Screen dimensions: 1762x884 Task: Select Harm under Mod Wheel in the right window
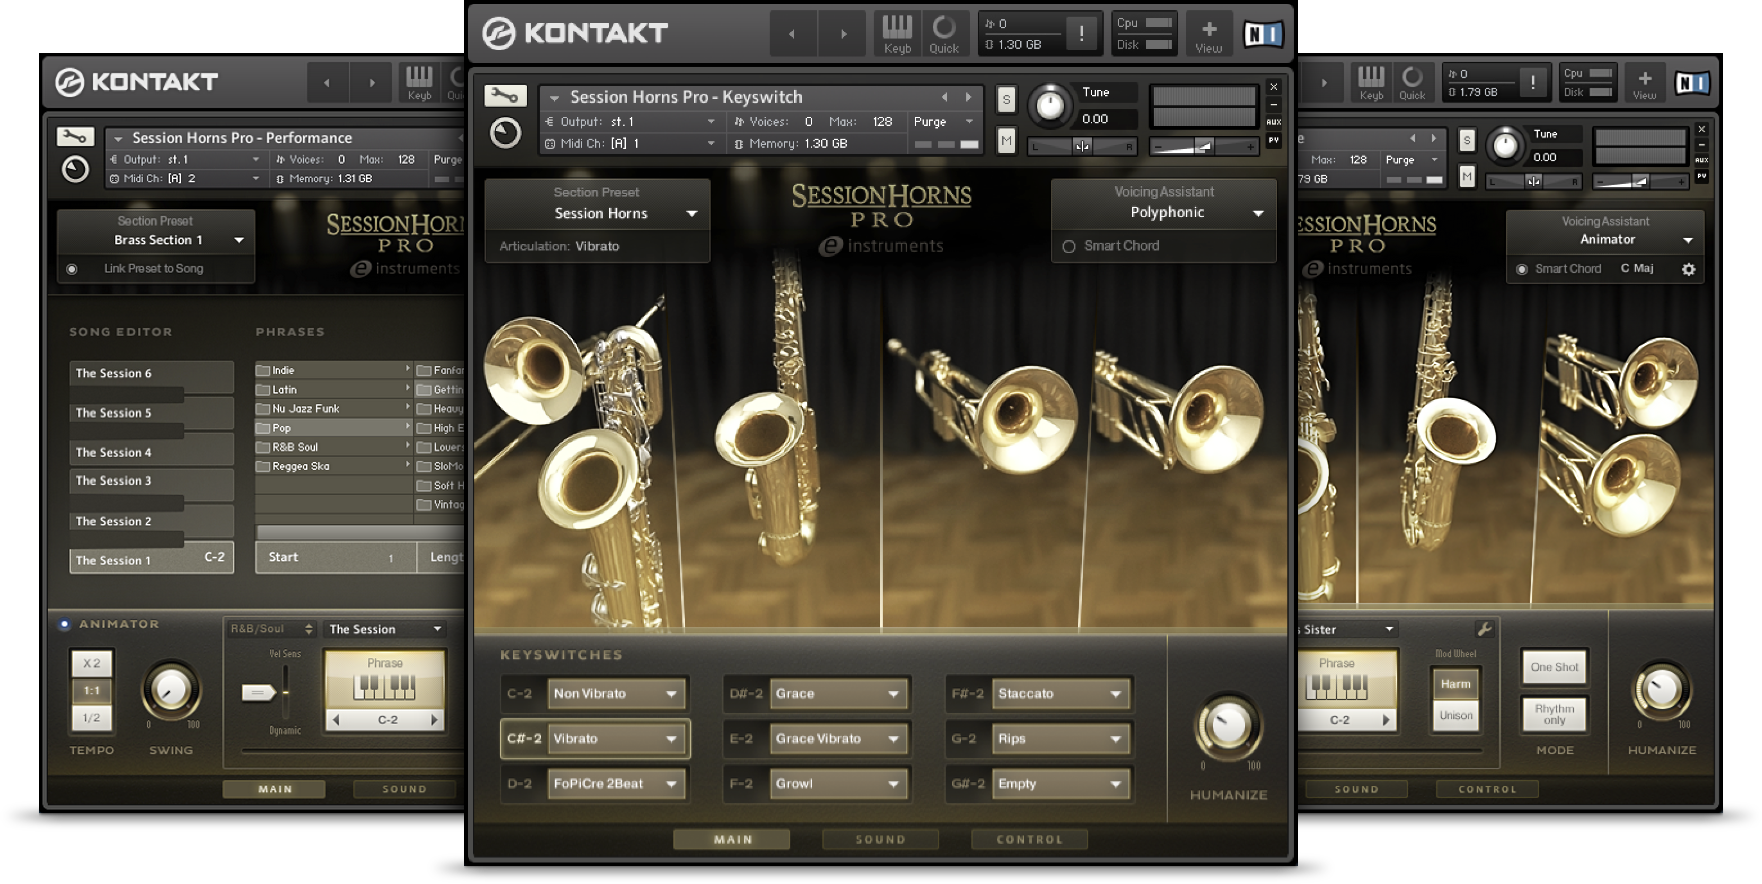pos(1455,684)
